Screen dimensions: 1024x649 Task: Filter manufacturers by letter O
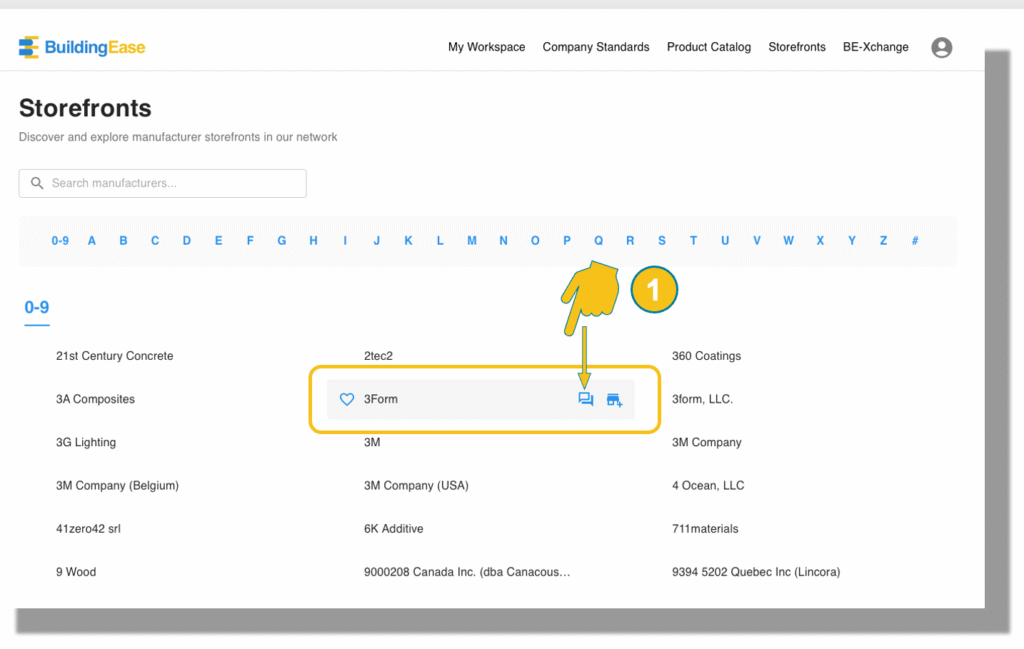coord(535,241)
